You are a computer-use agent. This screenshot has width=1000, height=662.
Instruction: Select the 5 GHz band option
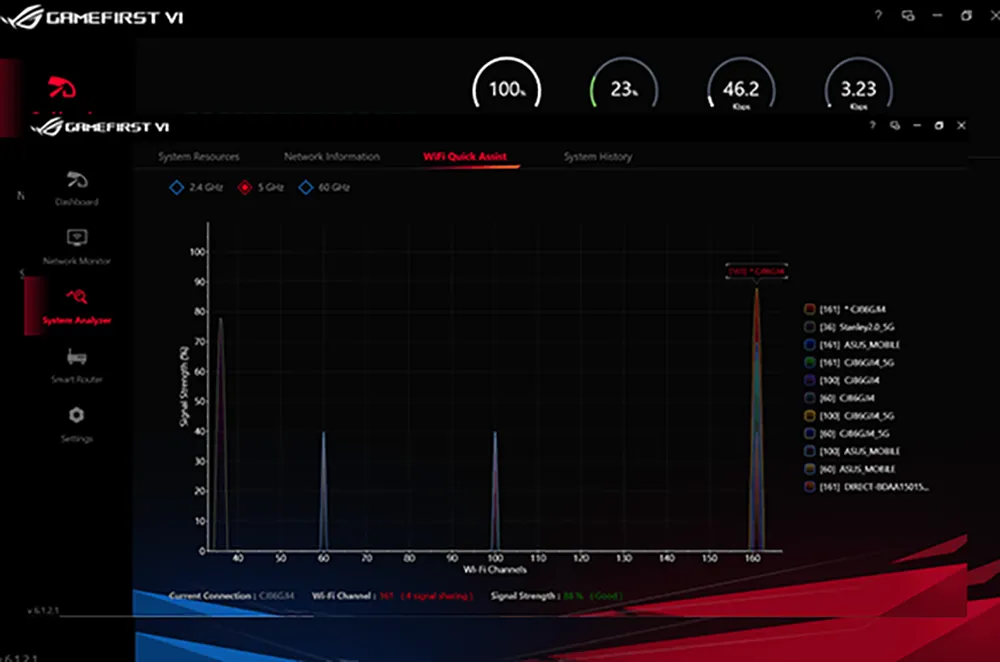(x=243, y=187)
